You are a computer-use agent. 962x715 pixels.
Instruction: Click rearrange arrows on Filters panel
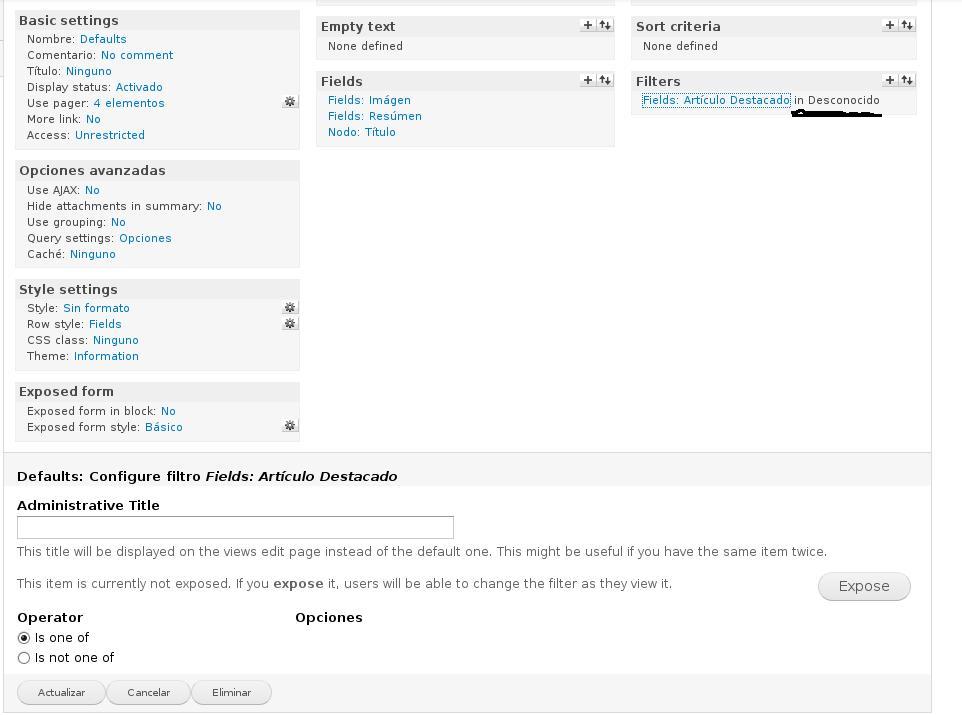point(906,80)
